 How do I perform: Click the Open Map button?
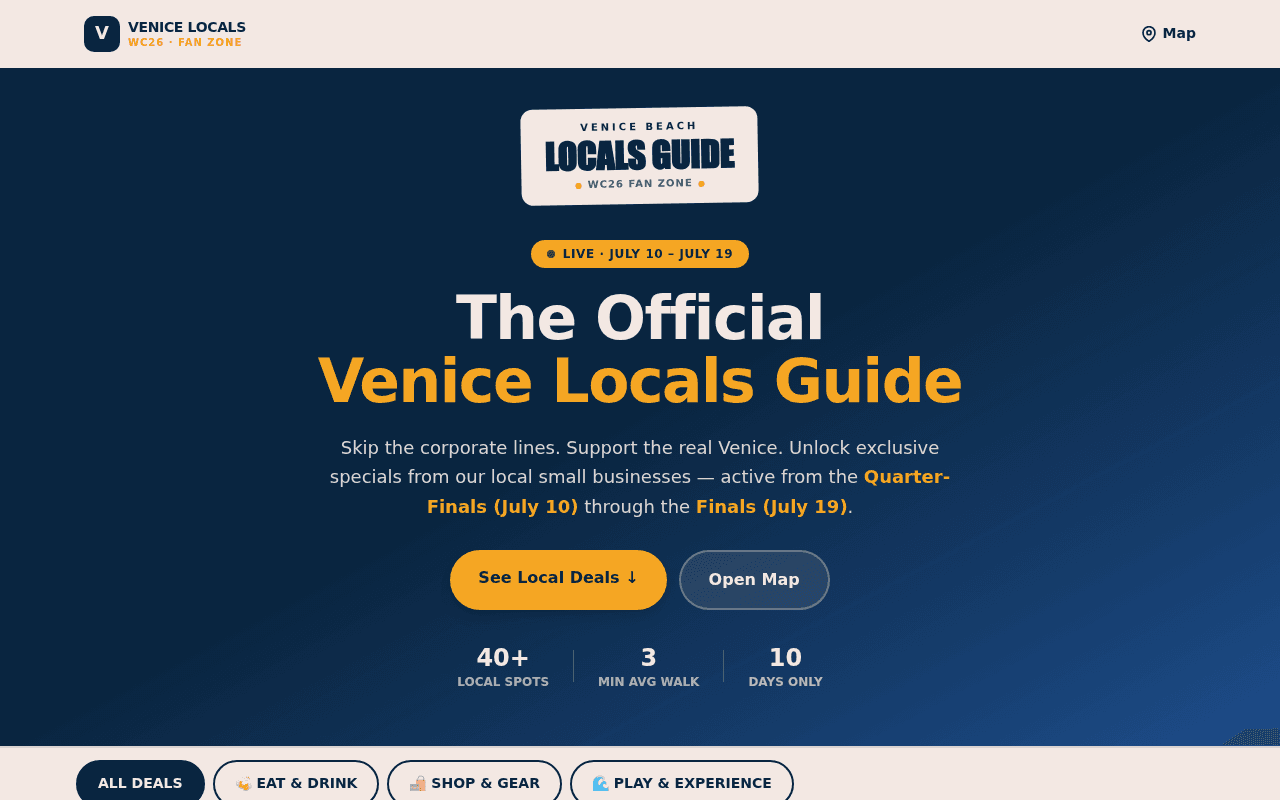click(x=754, y=579)
